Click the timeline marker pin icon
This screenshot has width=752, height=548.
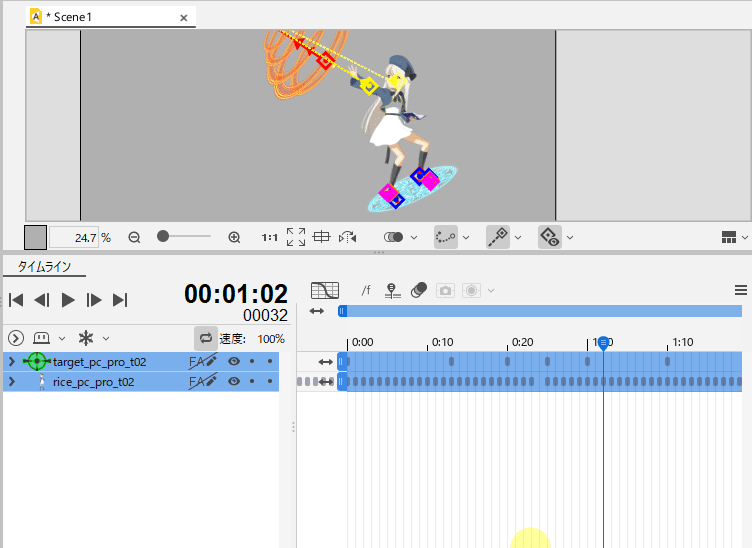393,291
